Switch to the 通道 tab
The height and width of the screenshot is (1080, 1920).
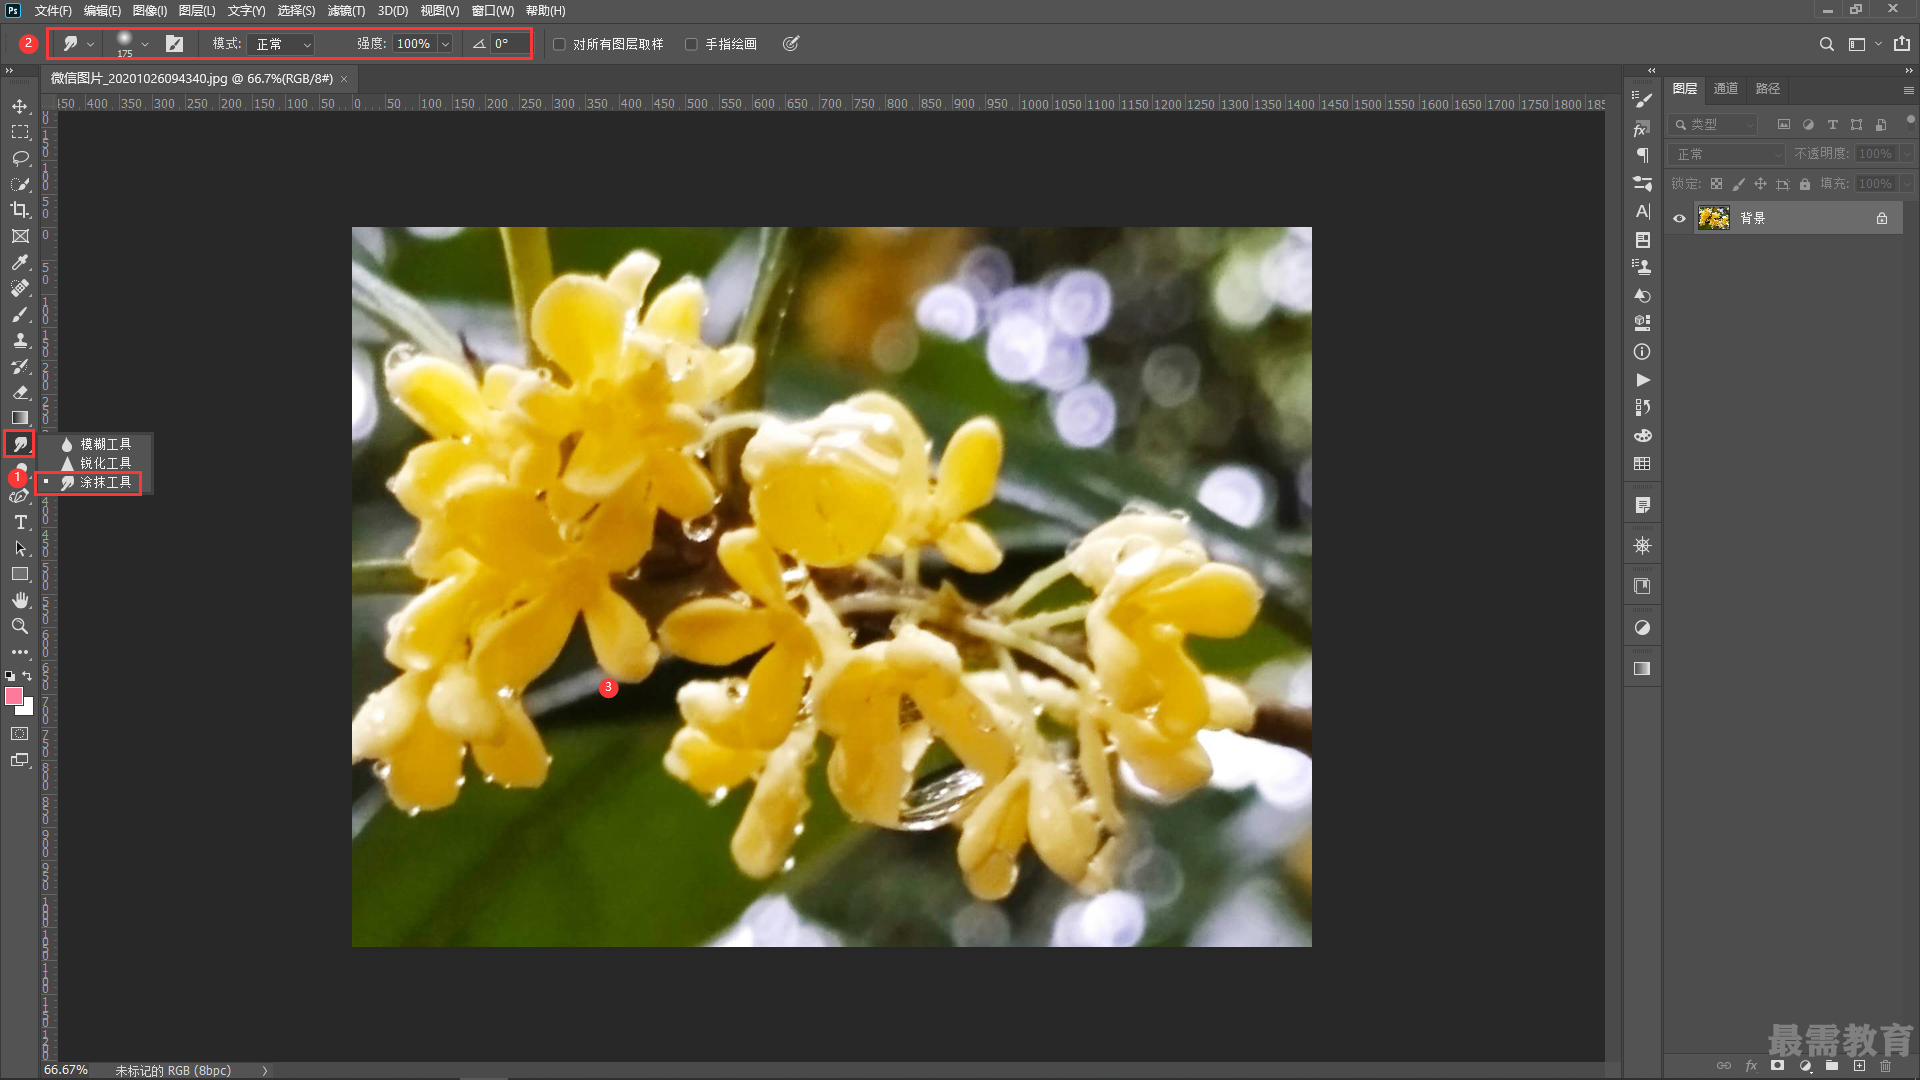point(1726,89)
